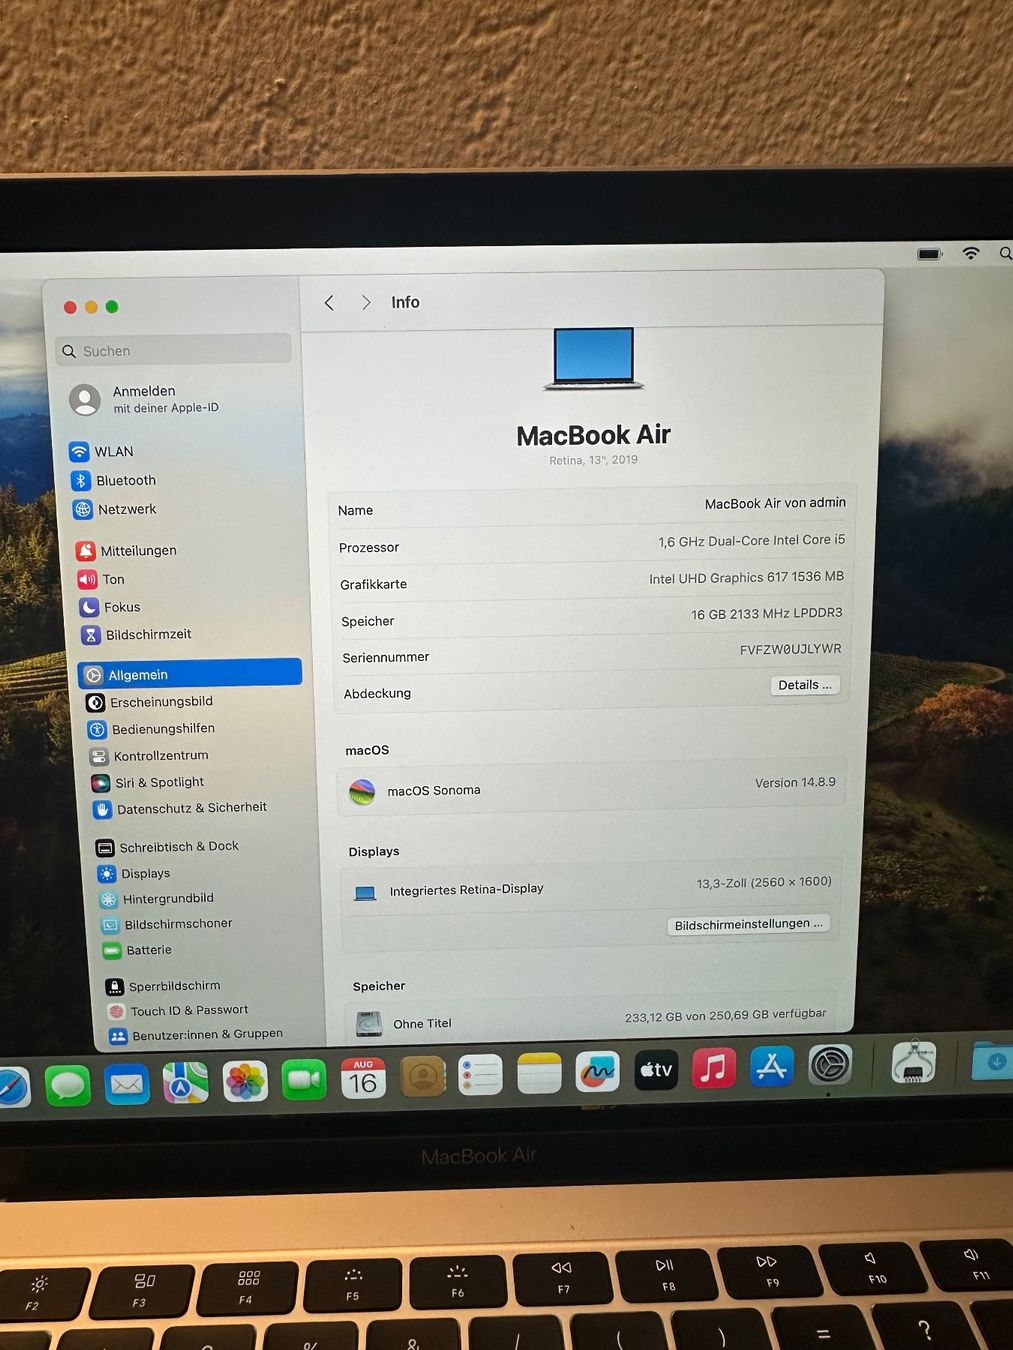Open Mitteilungen settings

[126, 550]
